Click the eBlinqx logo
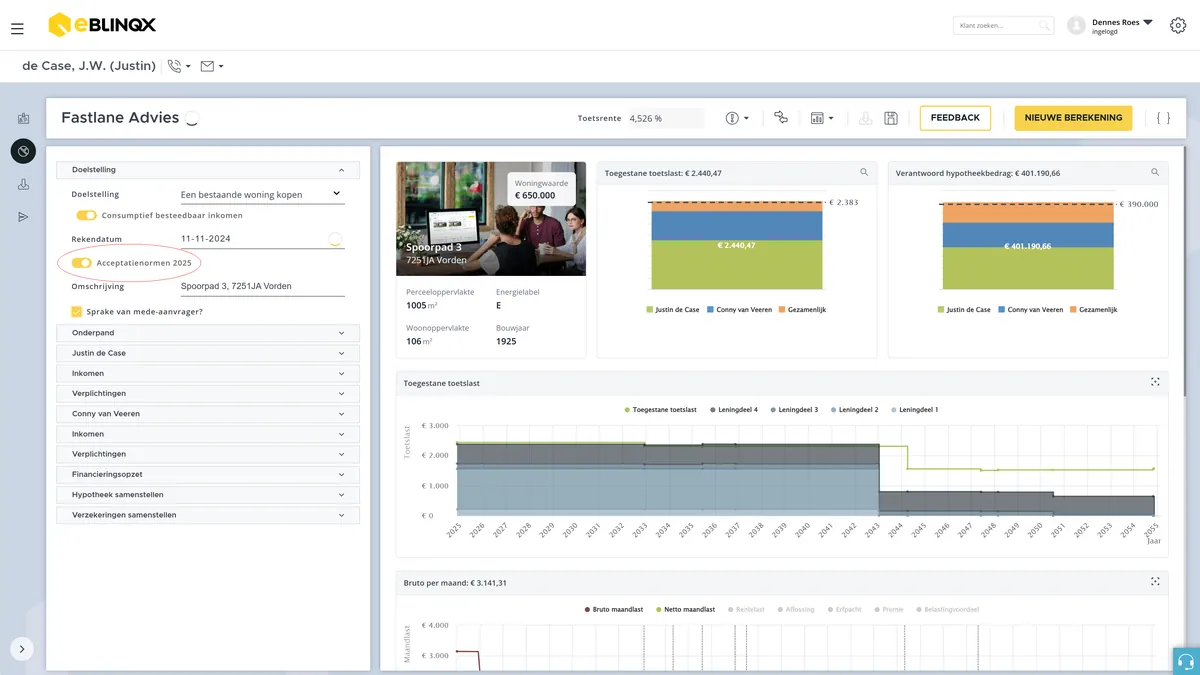Screen dimensions: 1200x675 pos(102,25)
